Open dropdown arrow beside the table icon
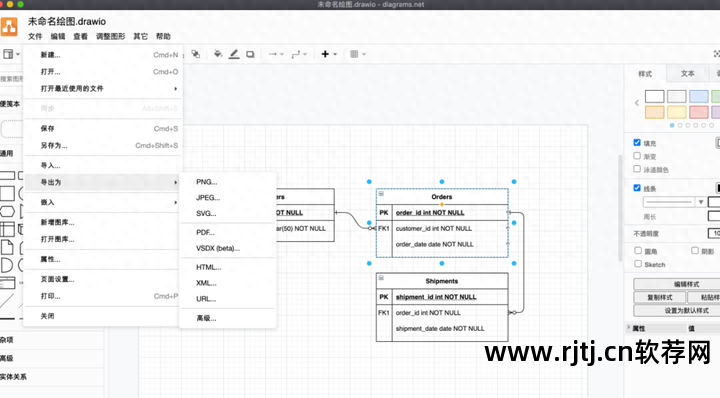The image size is (720, 398). point(364,54)
